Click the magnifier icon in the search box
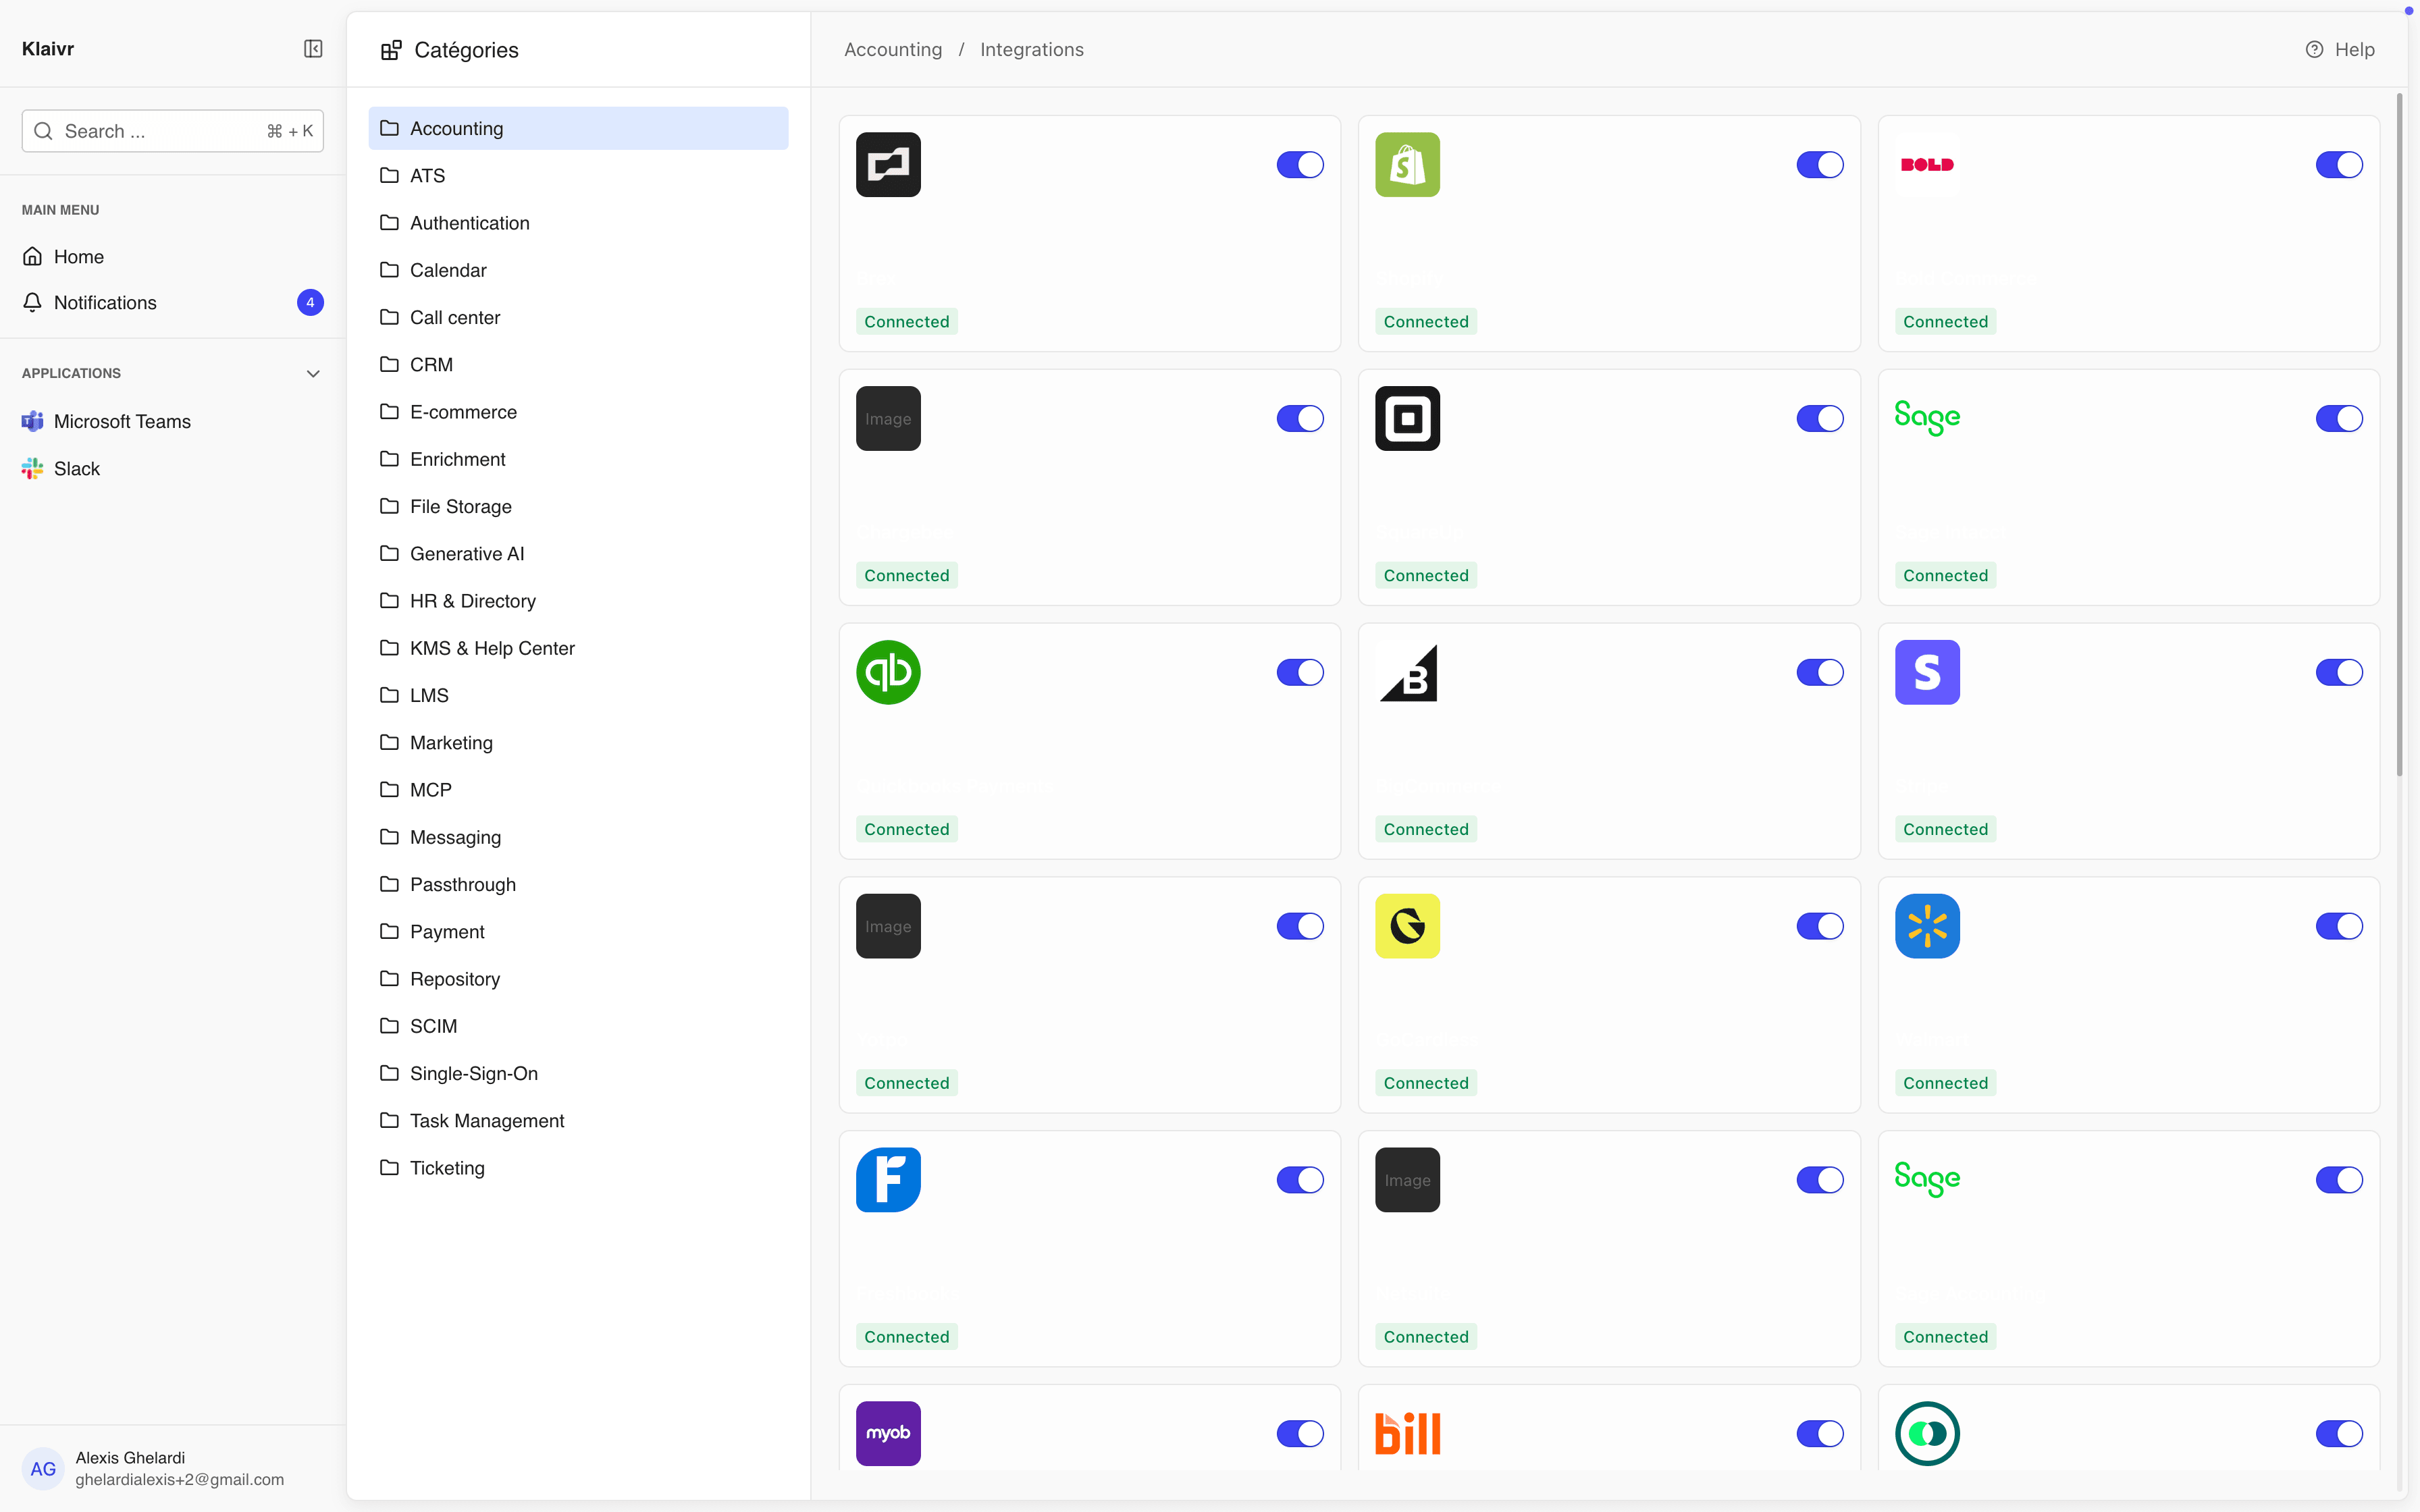The height and width of the screenshot is (1512, 2420). 43,131
